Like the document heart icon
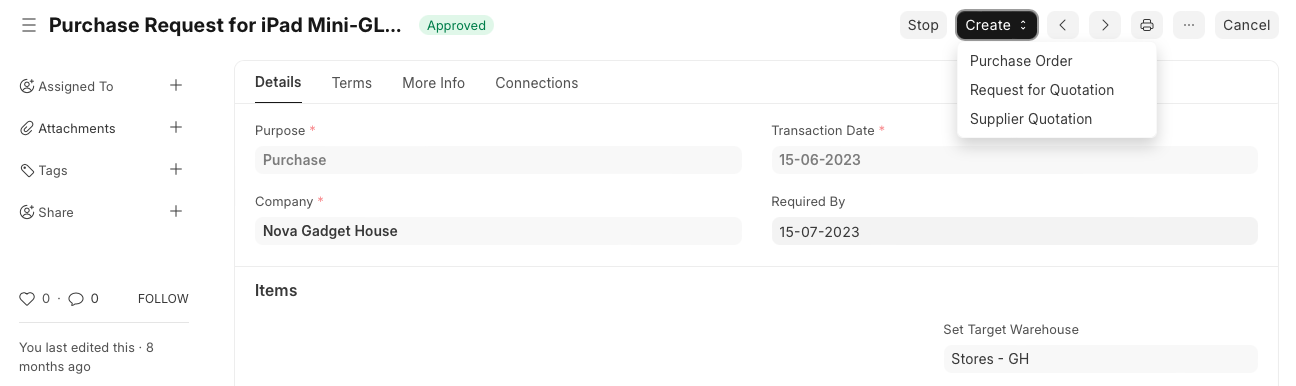Screen dimensions: 1296x386 28,298
